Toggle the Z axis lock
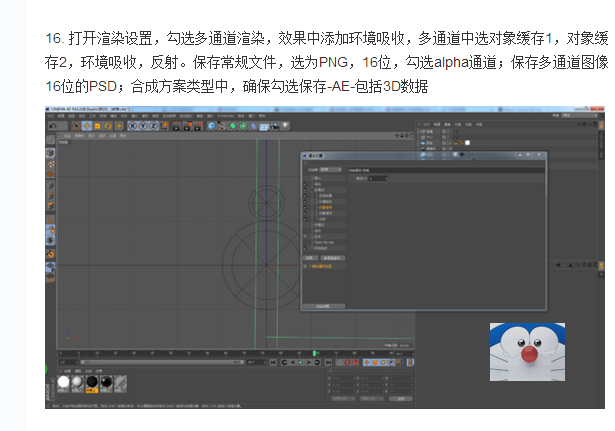Image resolution: width=615 pixels, height=431 pixels. [153, 126]
